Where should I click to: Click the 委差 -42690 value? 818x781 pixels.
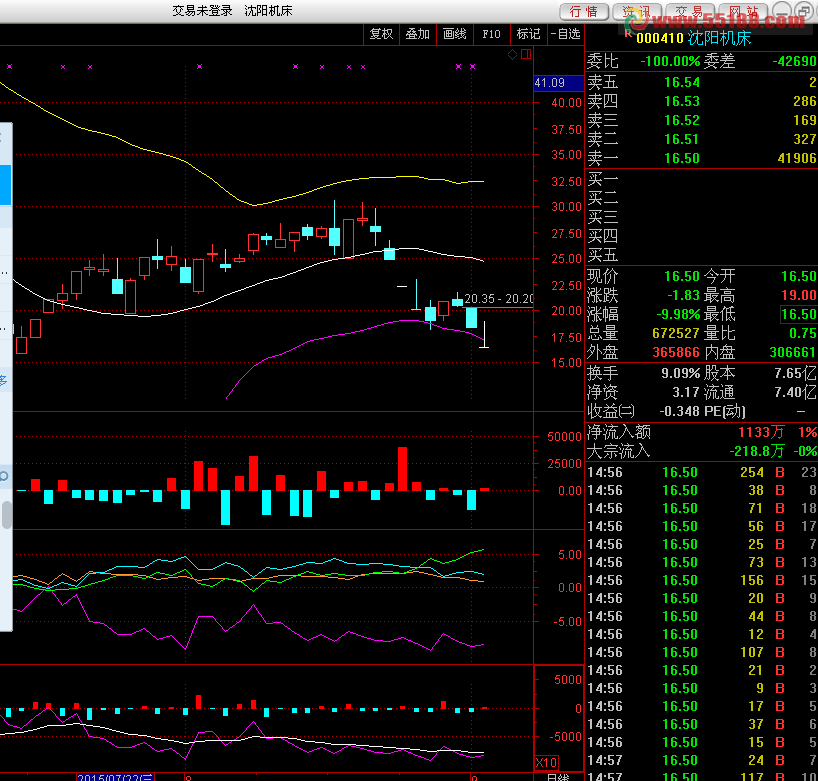coord(794,62)
